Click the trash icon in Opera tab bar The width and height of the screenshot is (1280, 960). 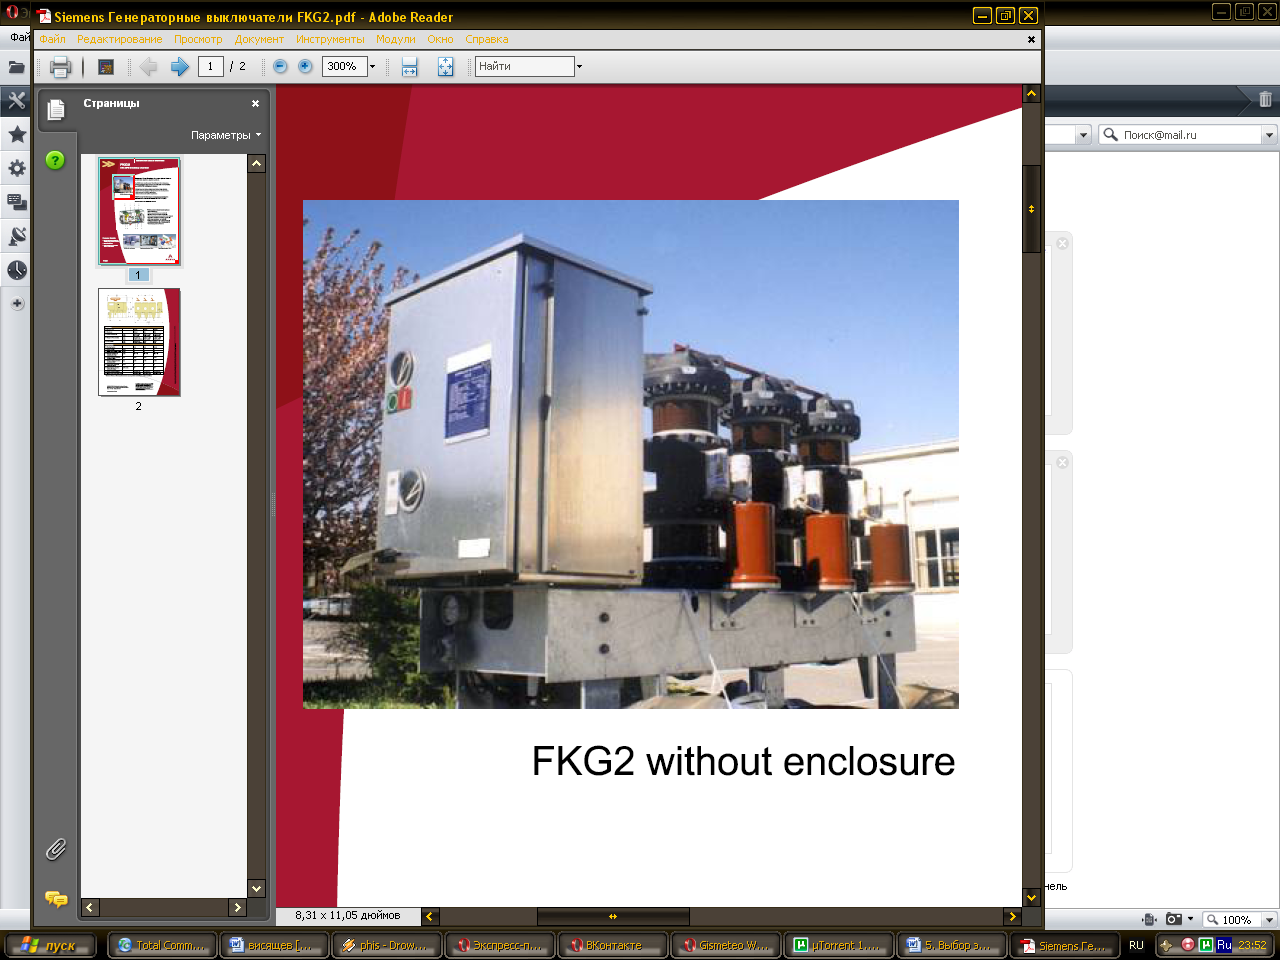click(1265, 99)
